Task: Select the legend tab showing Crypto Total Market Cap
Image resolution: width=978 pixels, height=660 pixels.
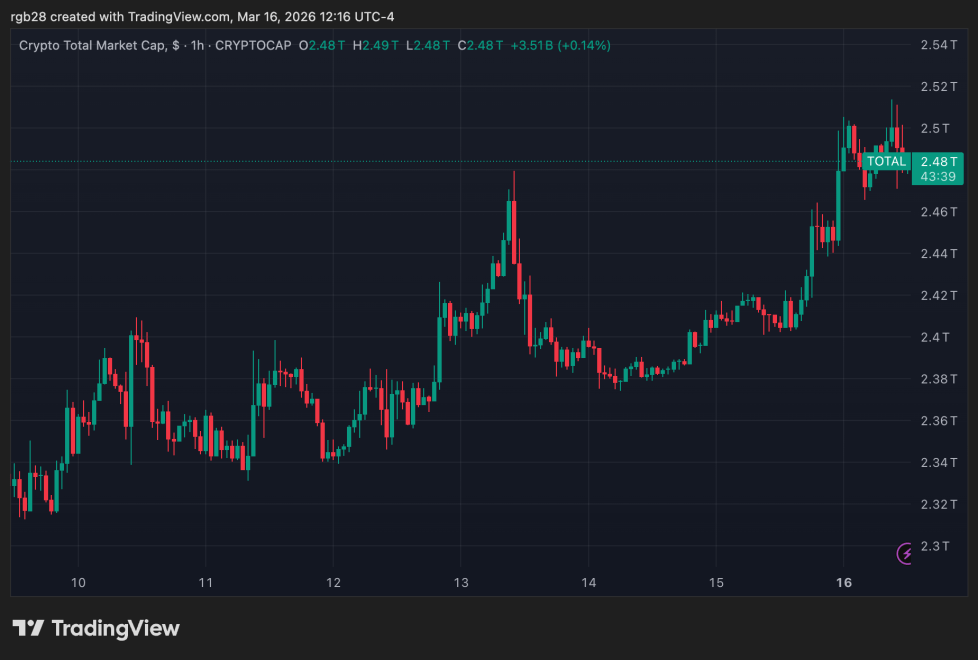Action: (x=103, y=45)
